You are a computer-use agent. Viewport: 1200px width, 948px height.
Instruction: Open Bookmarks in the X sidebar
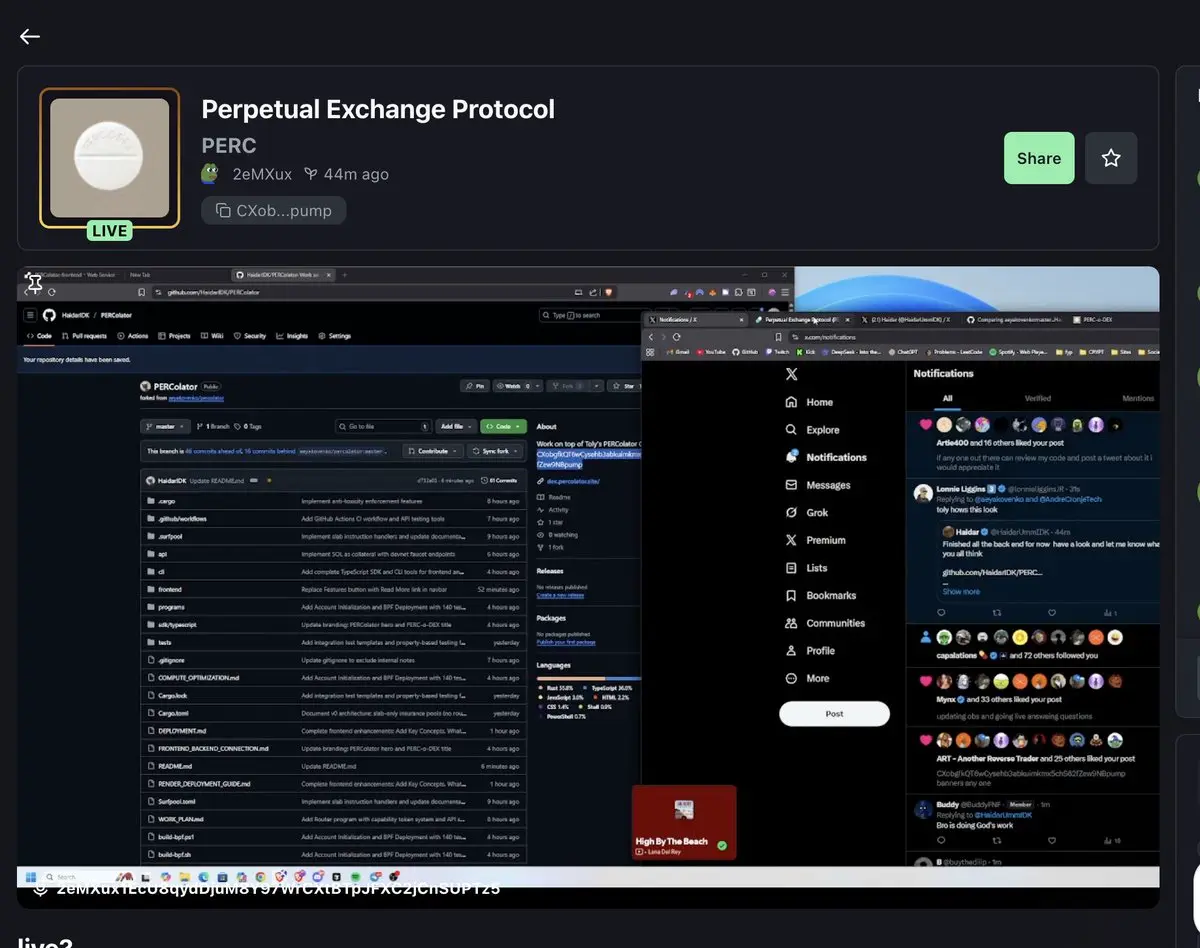(820, 596)
